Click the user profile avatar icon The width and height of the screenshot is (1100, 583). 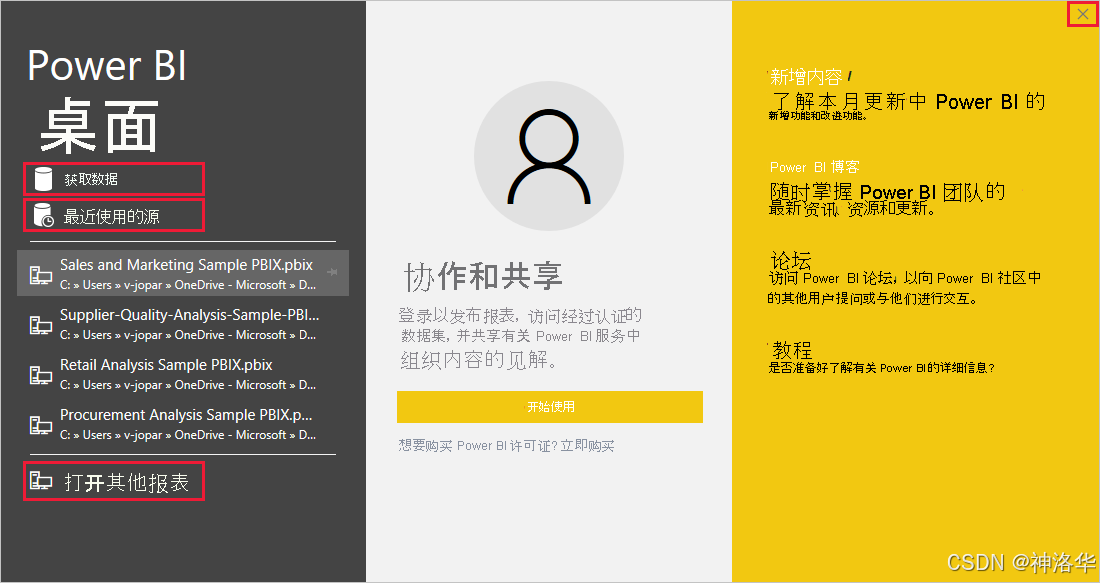tap(549, 156)
